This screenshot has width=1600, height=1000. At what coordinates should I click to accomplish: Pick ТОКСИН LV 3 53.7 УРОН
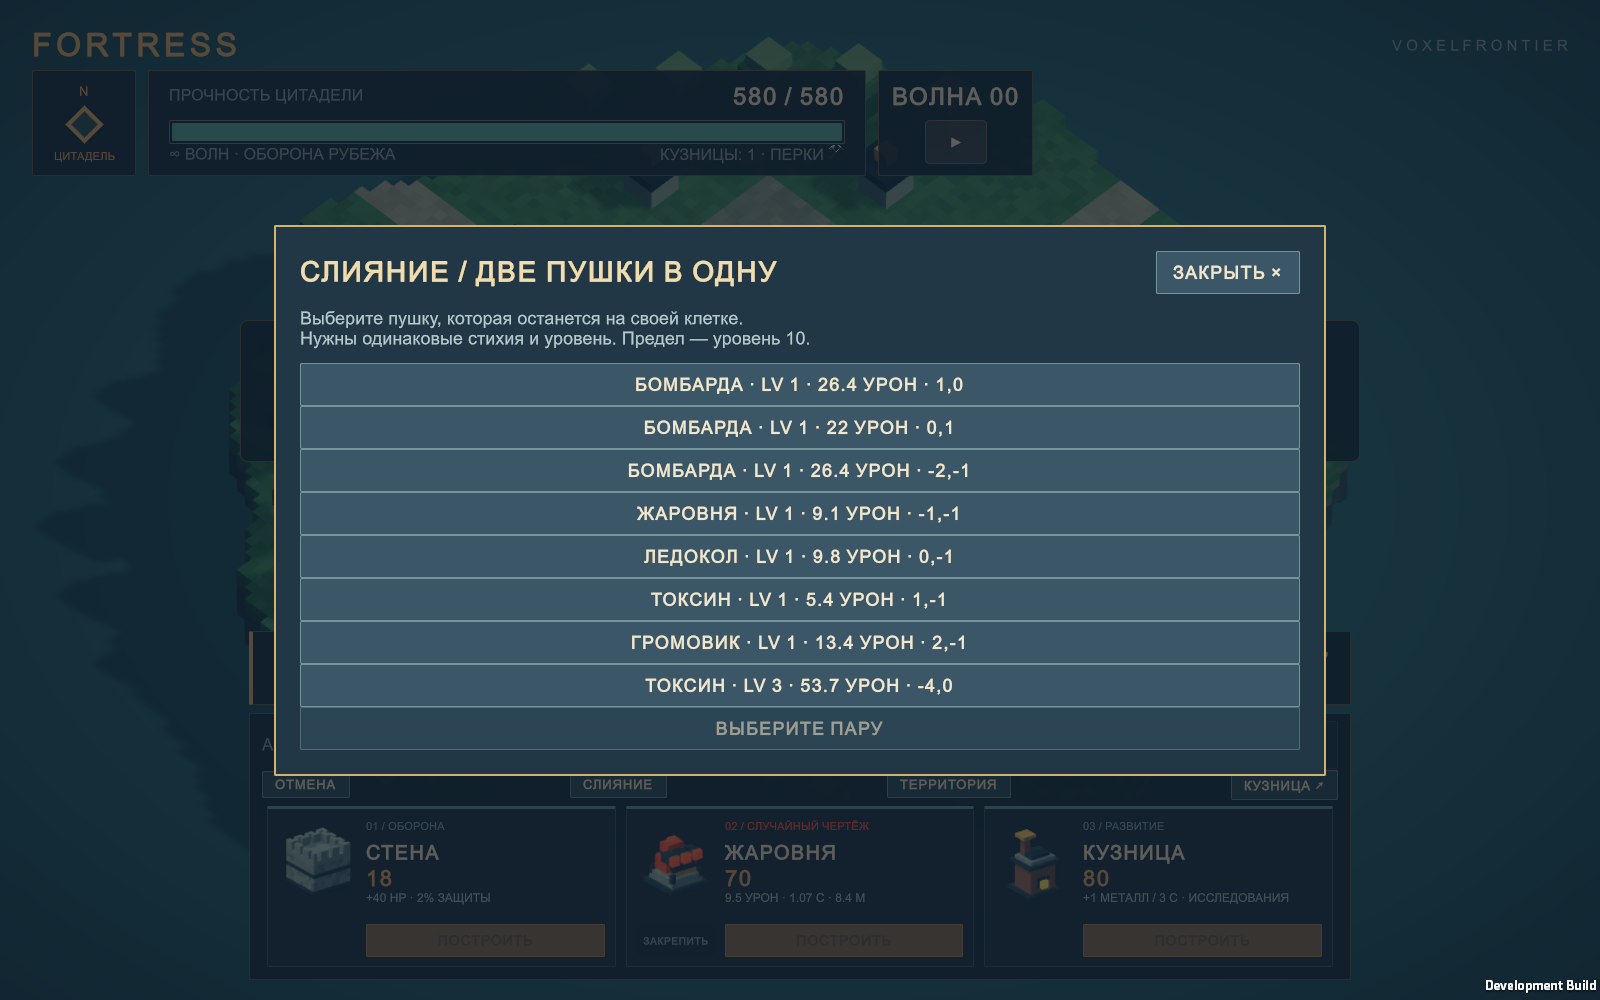click(x=799, y=686)
